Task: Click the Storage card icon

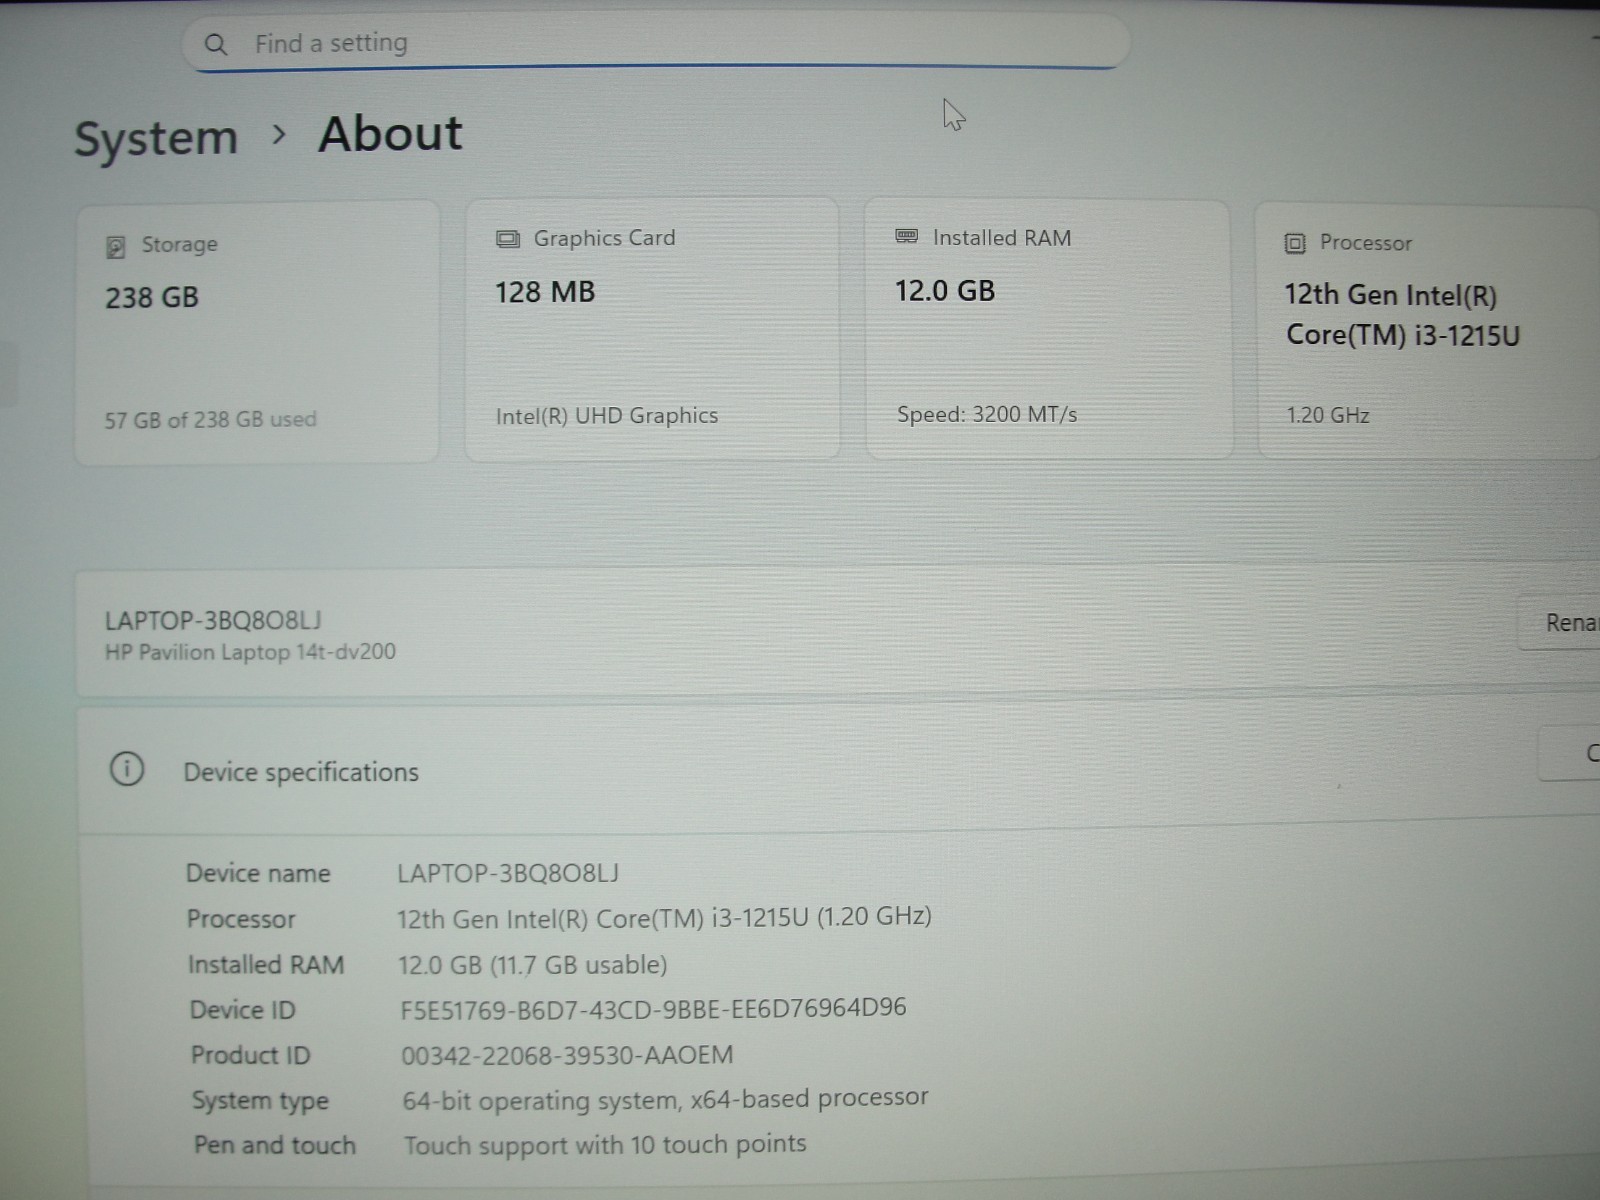Action: tap(116, 246)
